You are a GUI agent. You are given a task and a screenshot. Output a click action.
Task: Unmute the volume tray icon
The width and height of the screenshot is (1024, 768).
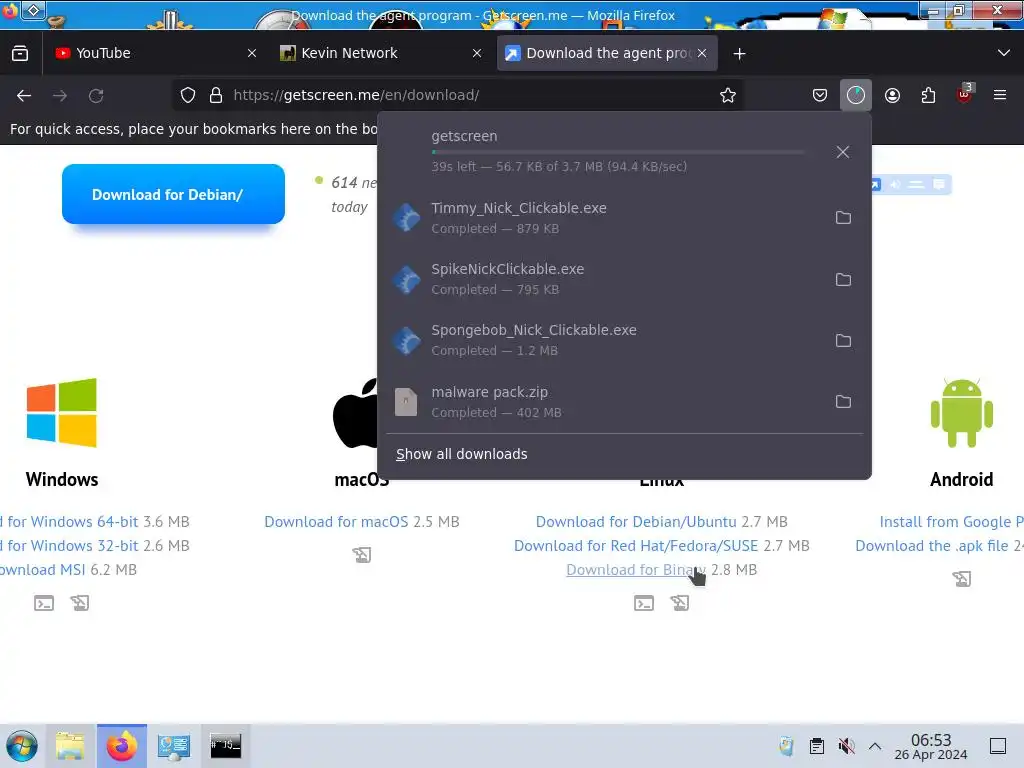(846, 746)
